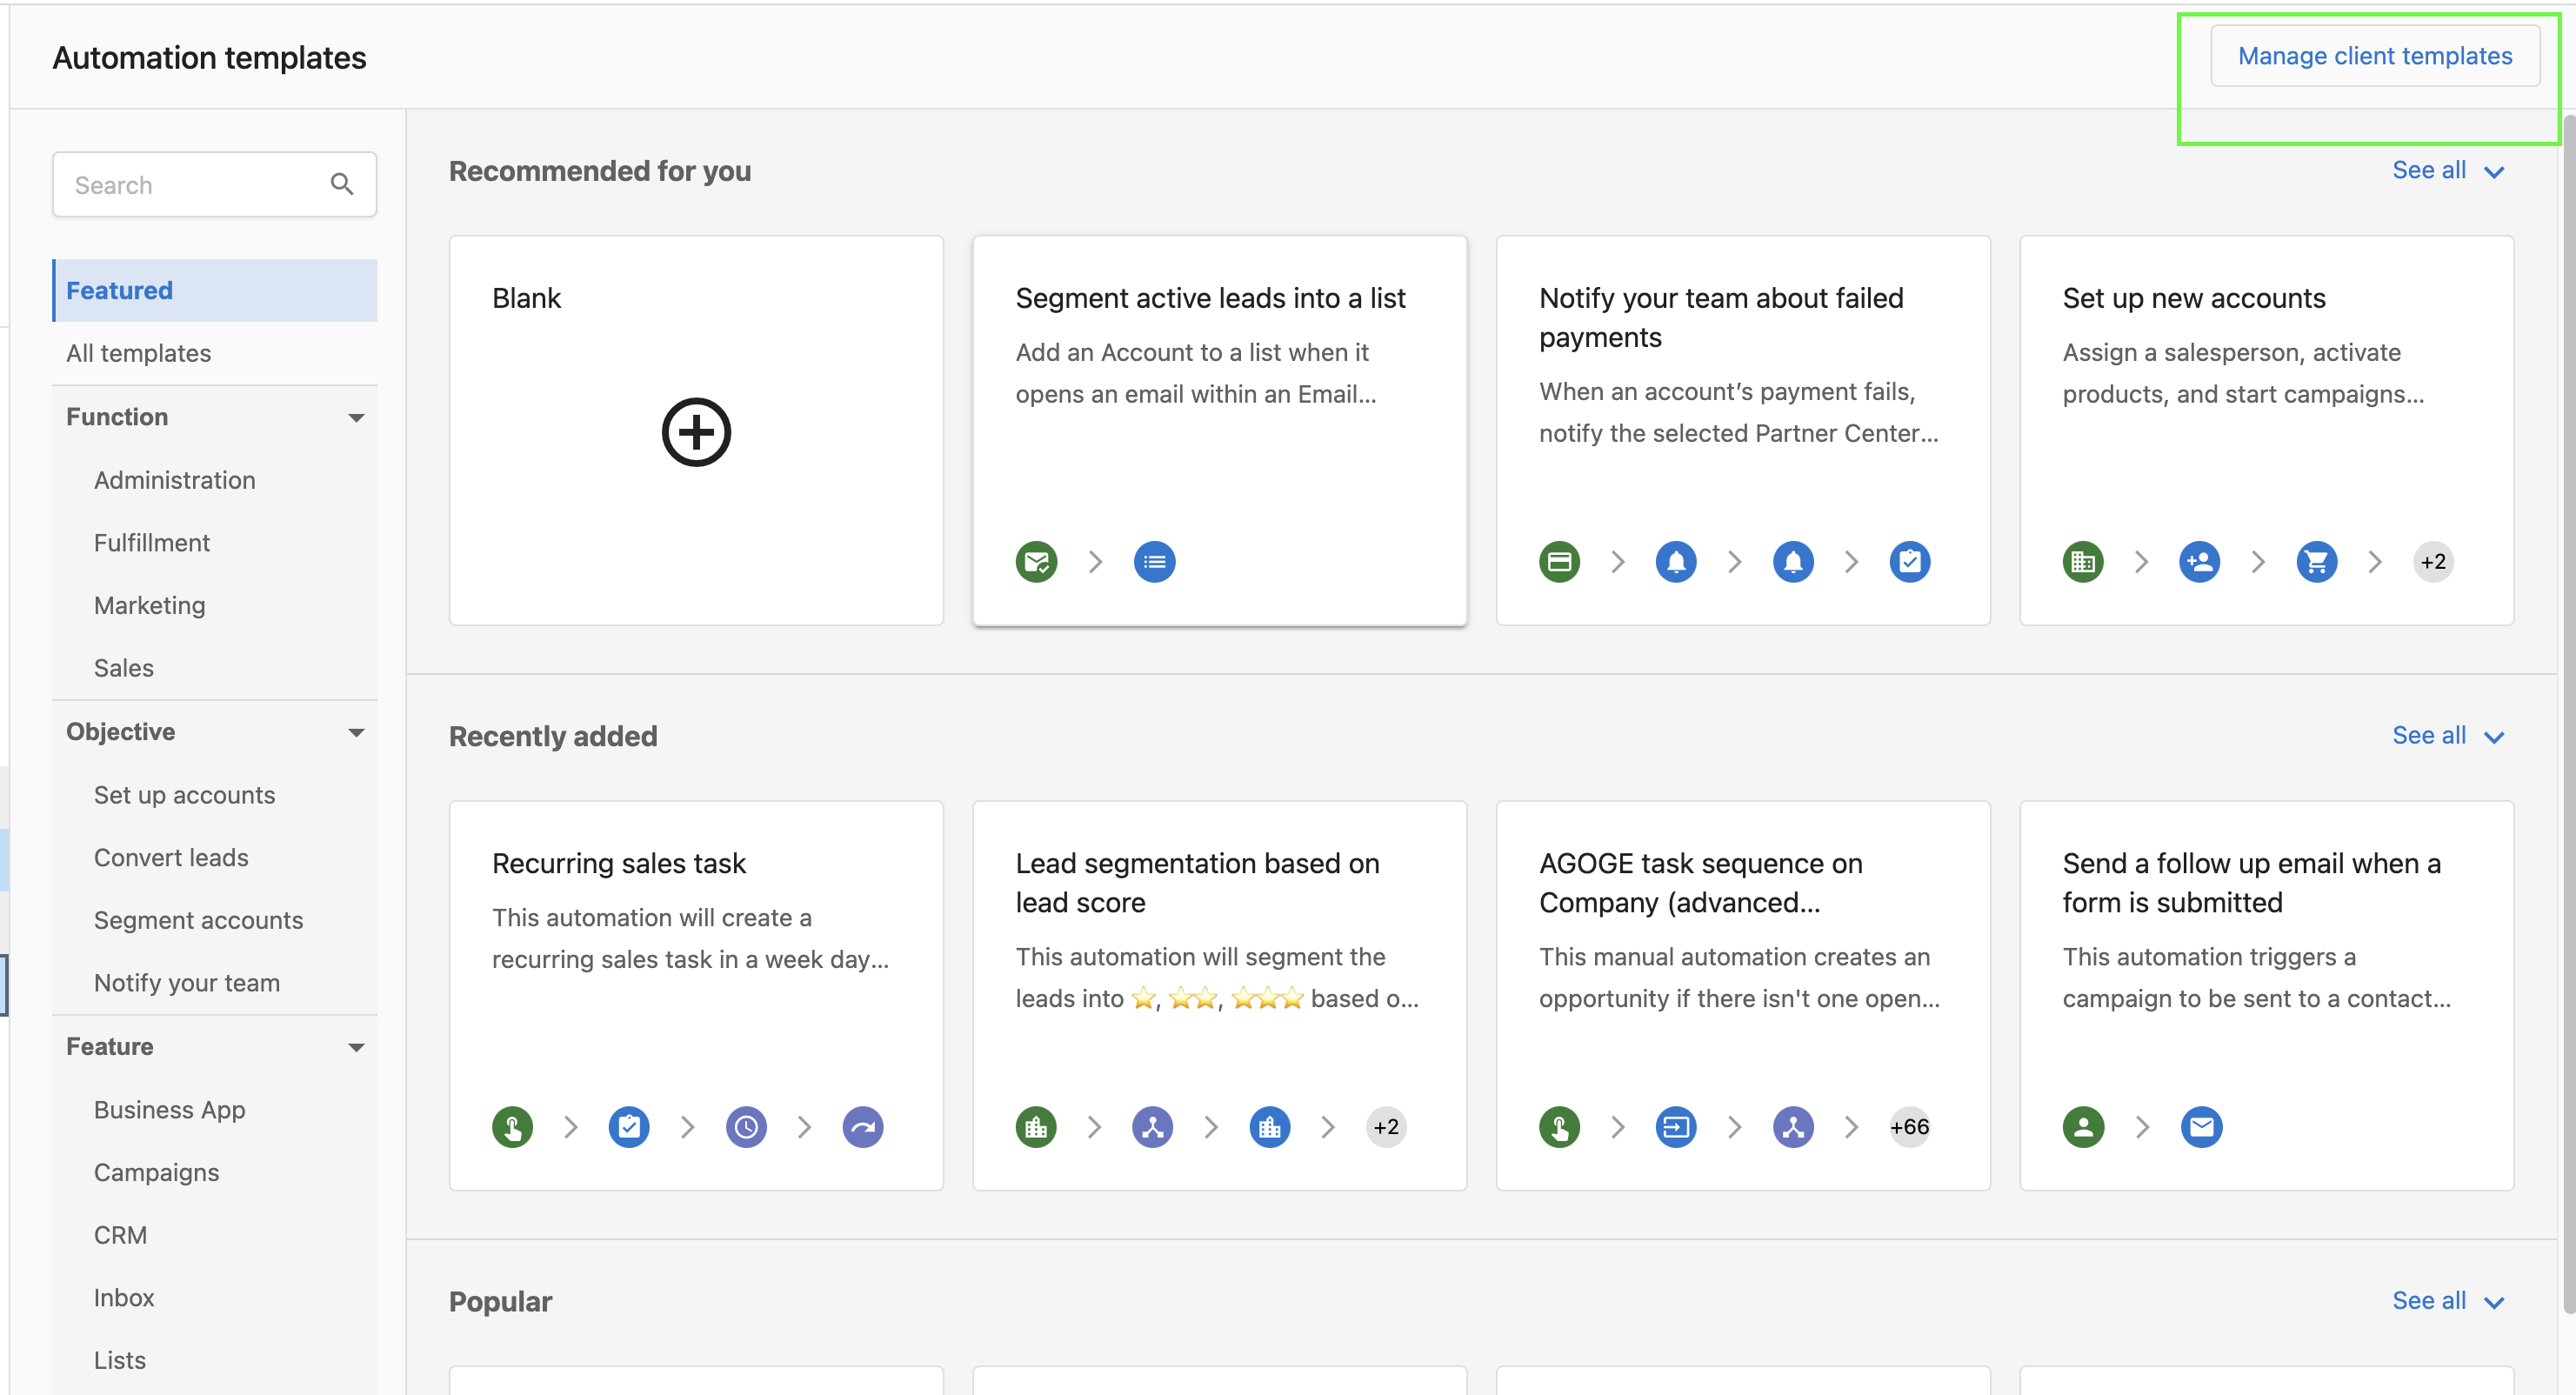Open Lead segmentation based on lead score template
The image size is (2576, 1395).
tap(1219, 996)
